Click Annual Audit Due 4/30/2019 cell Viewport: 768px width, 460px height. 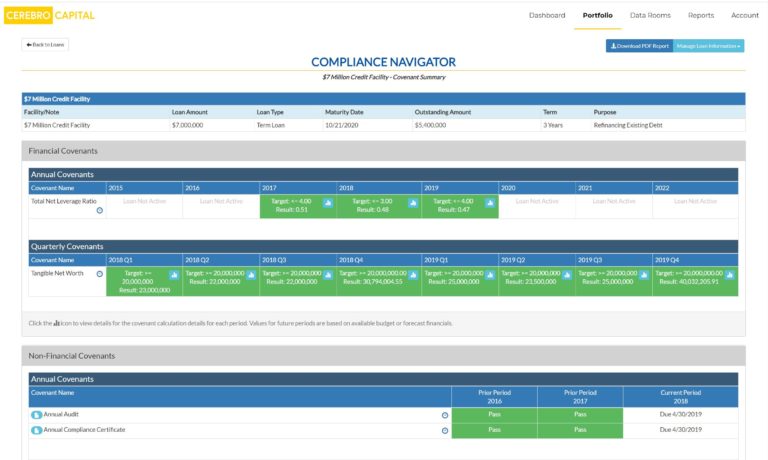pyautogui.click(x=680, y=414)
